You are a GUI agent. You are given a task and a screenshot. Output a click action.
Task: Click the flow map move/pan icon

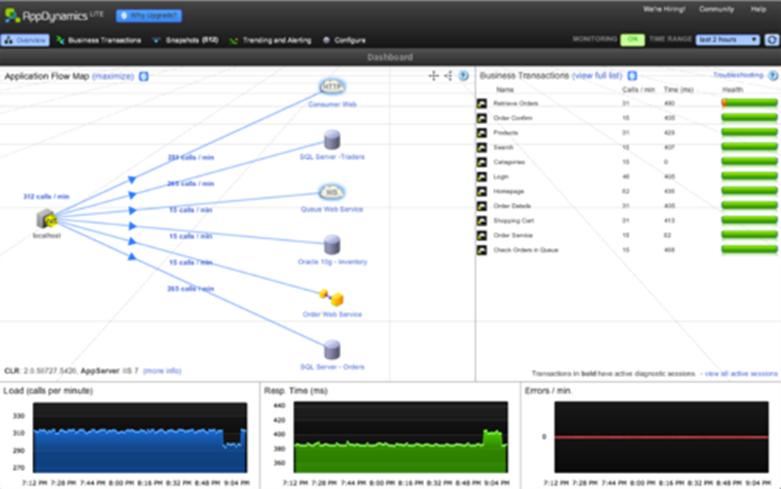pos(433,76)
